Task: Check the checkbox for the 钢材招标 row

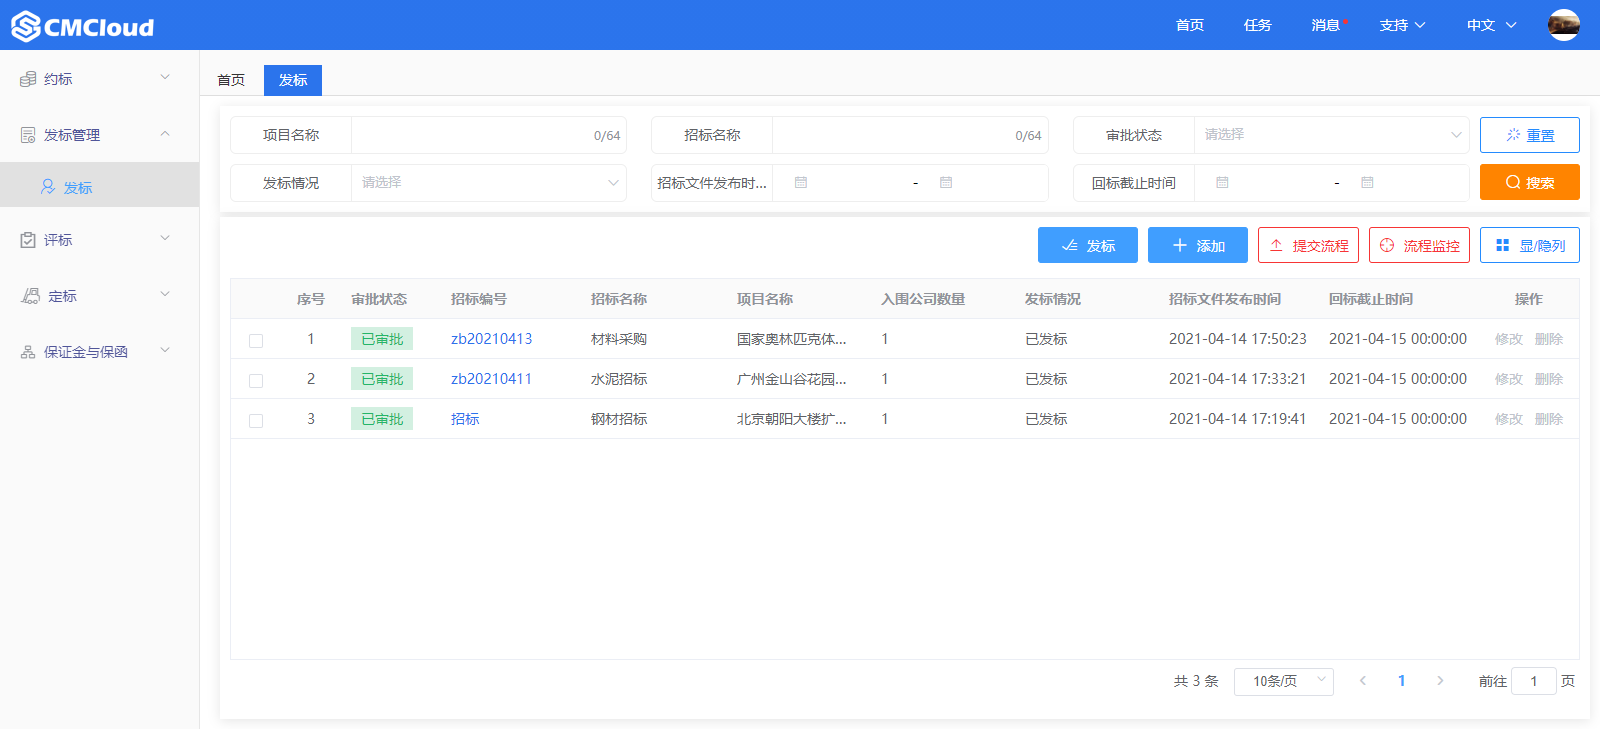Action: point(256,420)
